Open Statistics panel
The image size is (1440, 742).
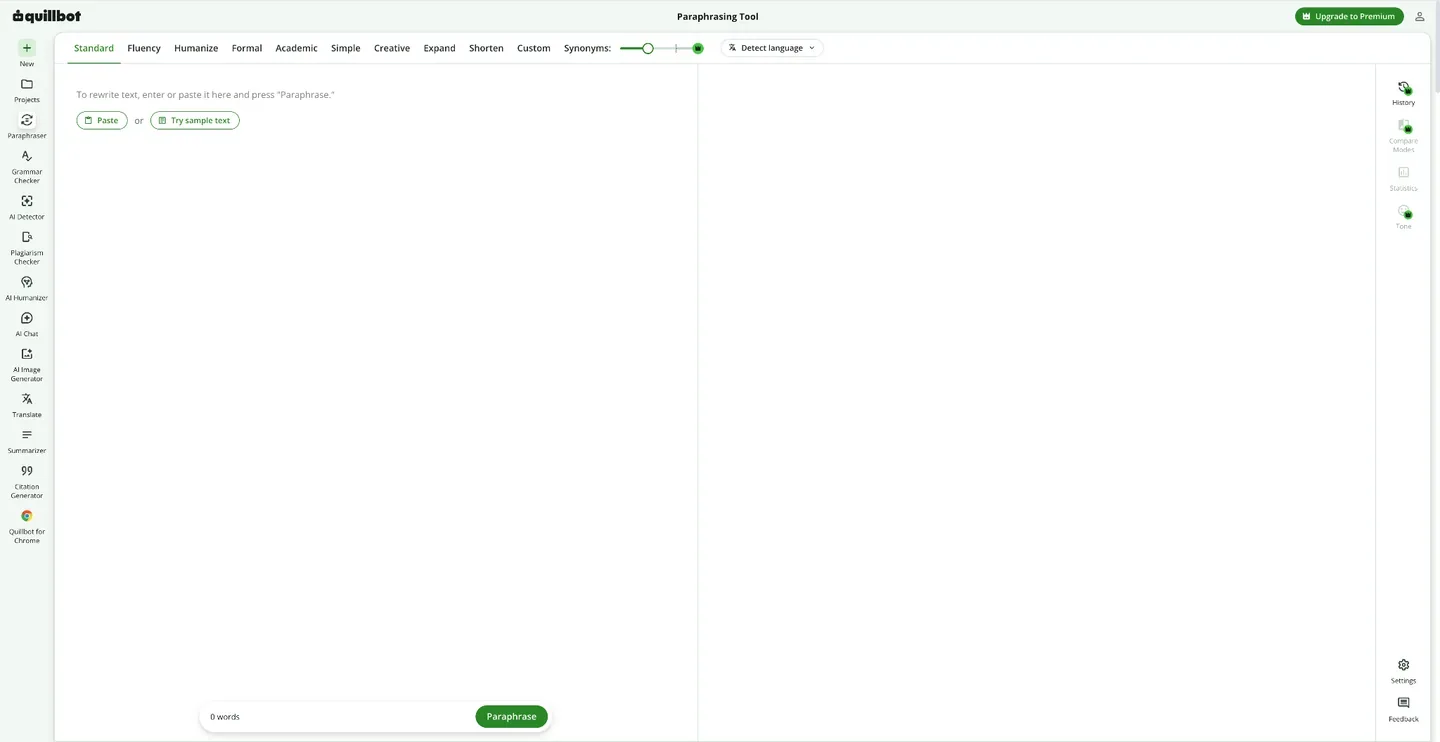coord(1404,179)
